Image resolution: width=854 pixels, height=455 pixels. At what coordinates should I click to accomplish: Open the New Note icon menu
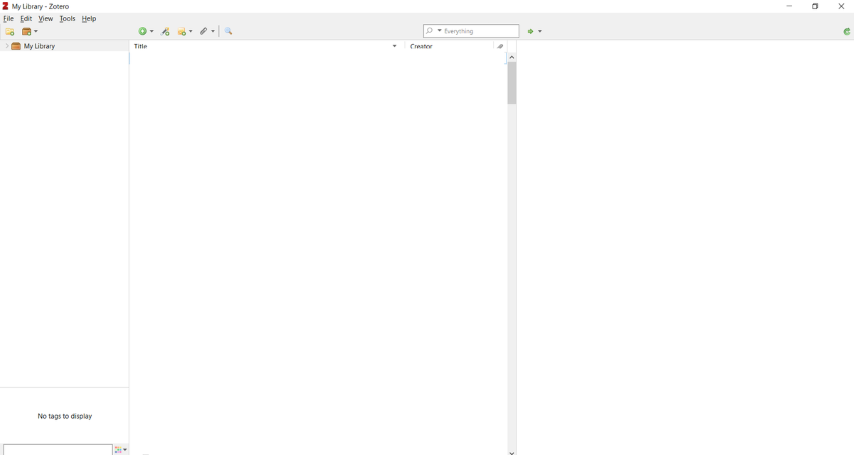click(185, 32)
